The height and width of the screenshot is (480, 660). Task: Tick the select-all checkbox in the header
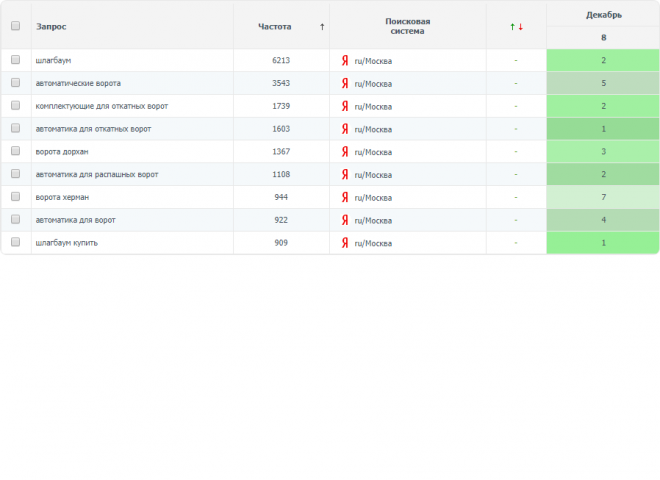[x=16, y=26]
